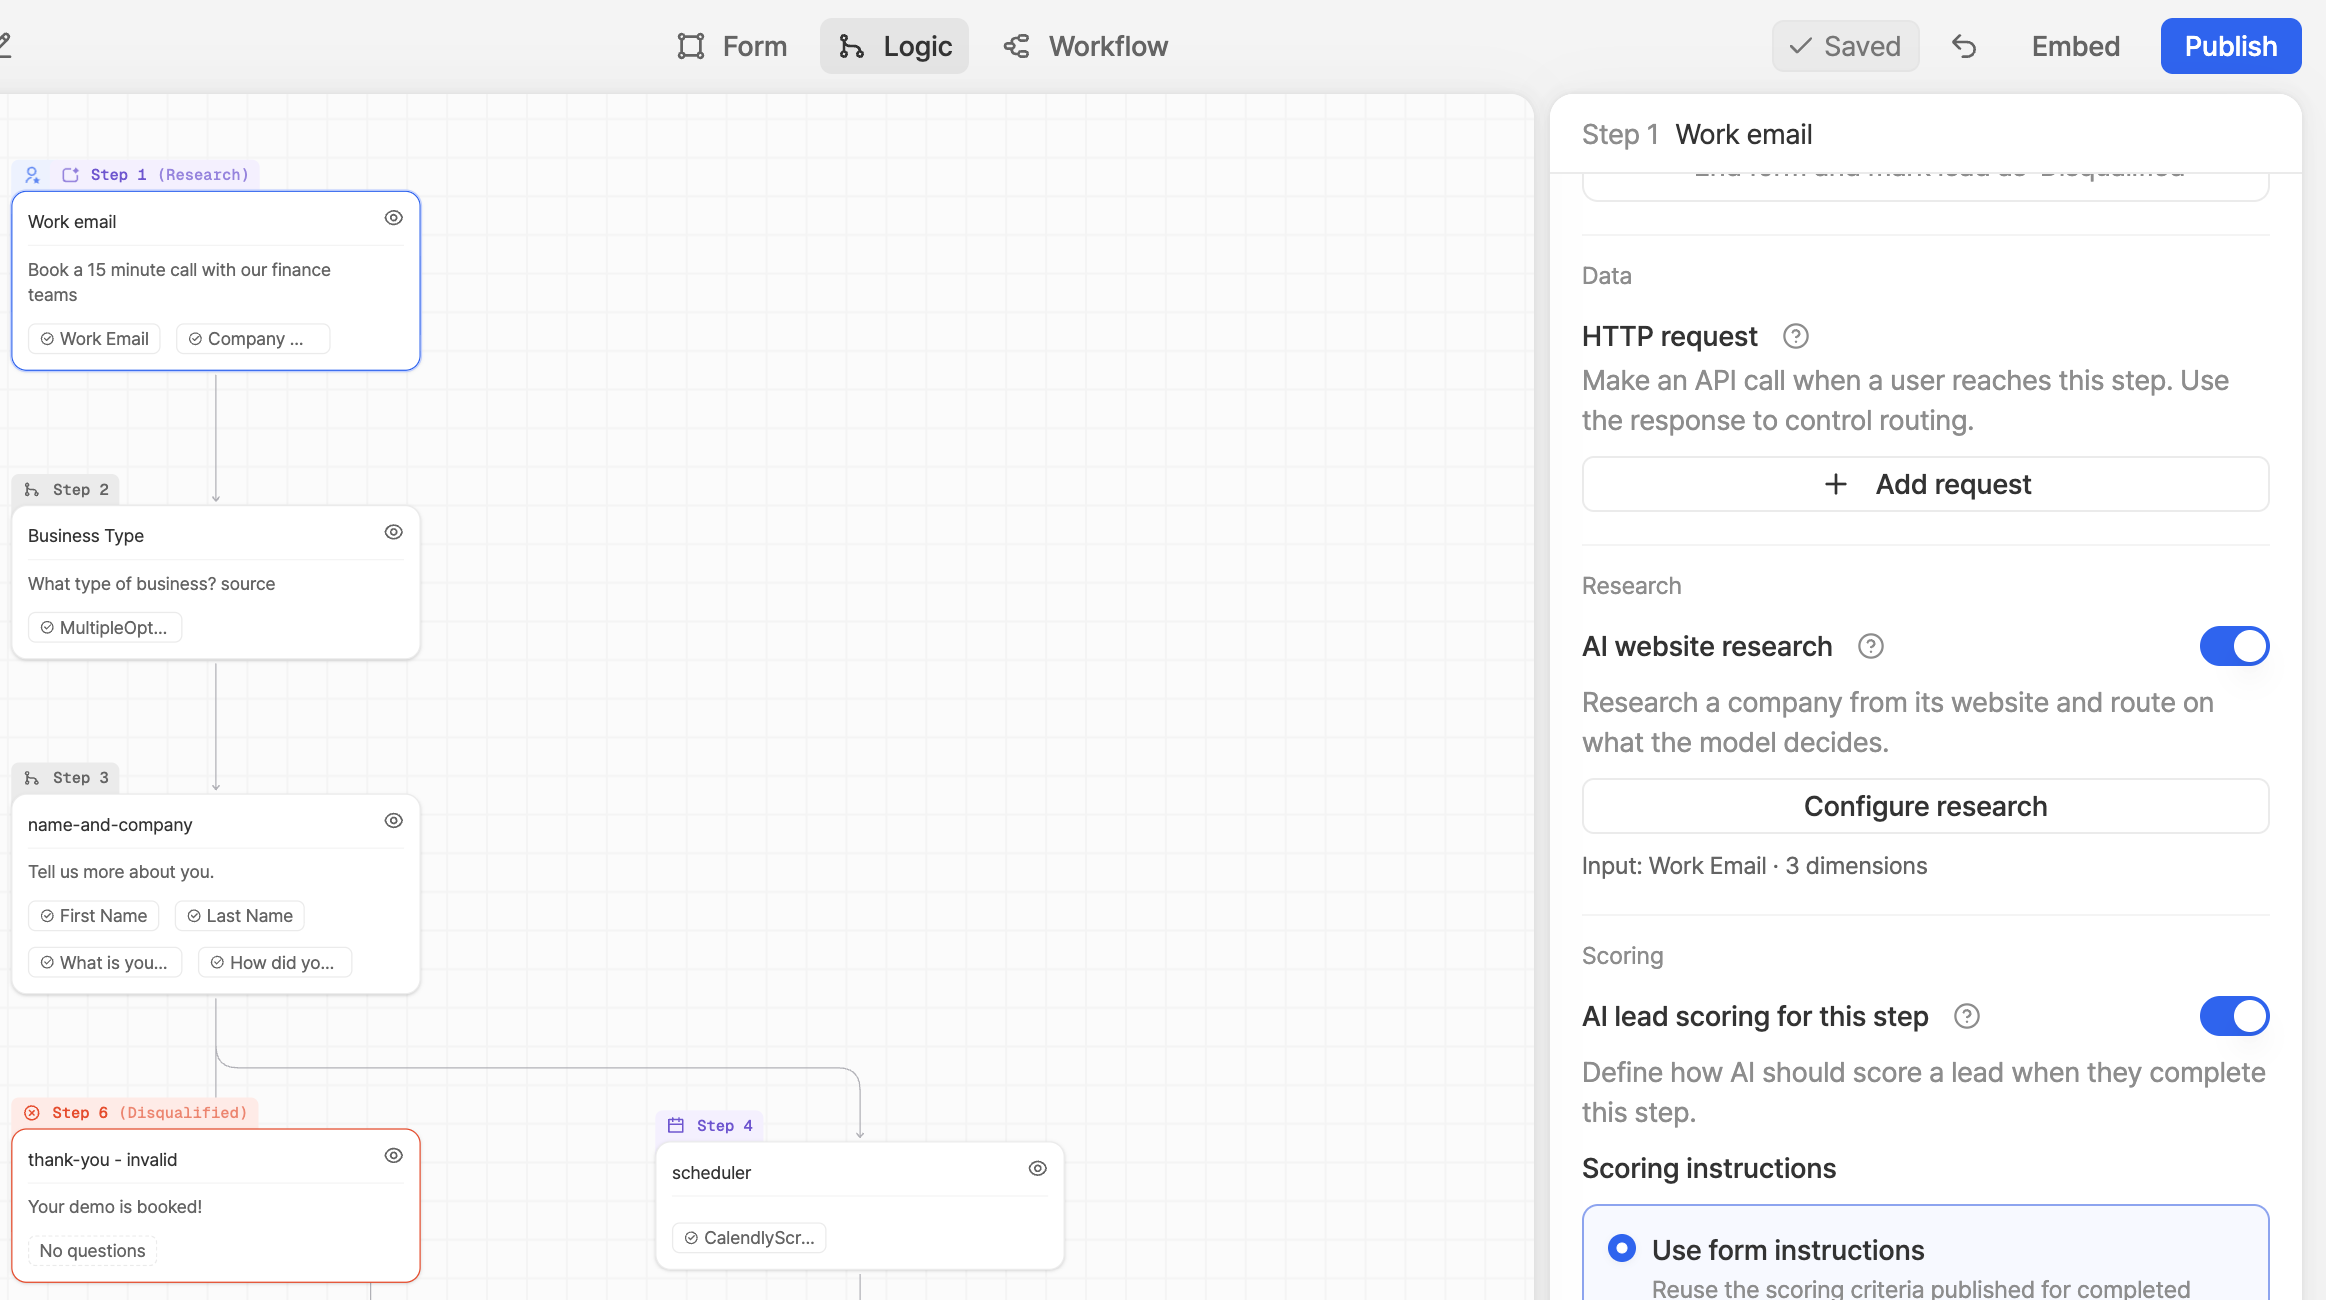2326x1300 pixels.
Task: Select the How did yo... field chip
Action: click(x=275, y=963)
